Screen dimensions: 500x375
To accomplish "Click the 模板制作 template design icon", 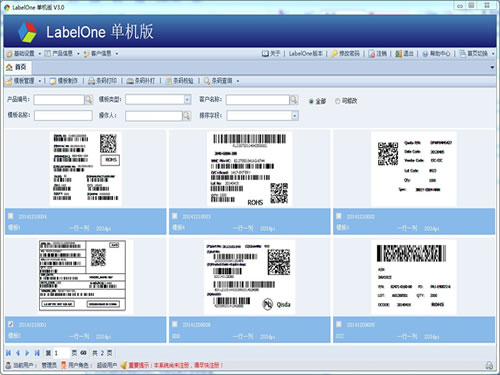I will [x=53, y=81].
